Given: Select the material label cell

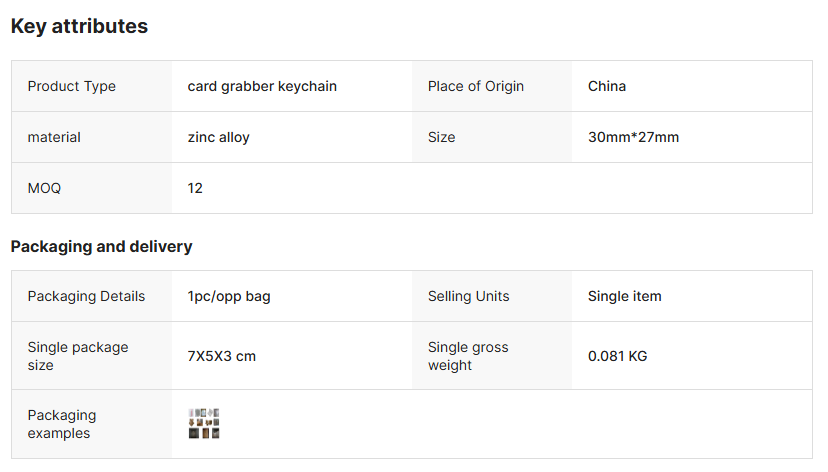Looking at the screenshot, I should click(x=54, y=137).
